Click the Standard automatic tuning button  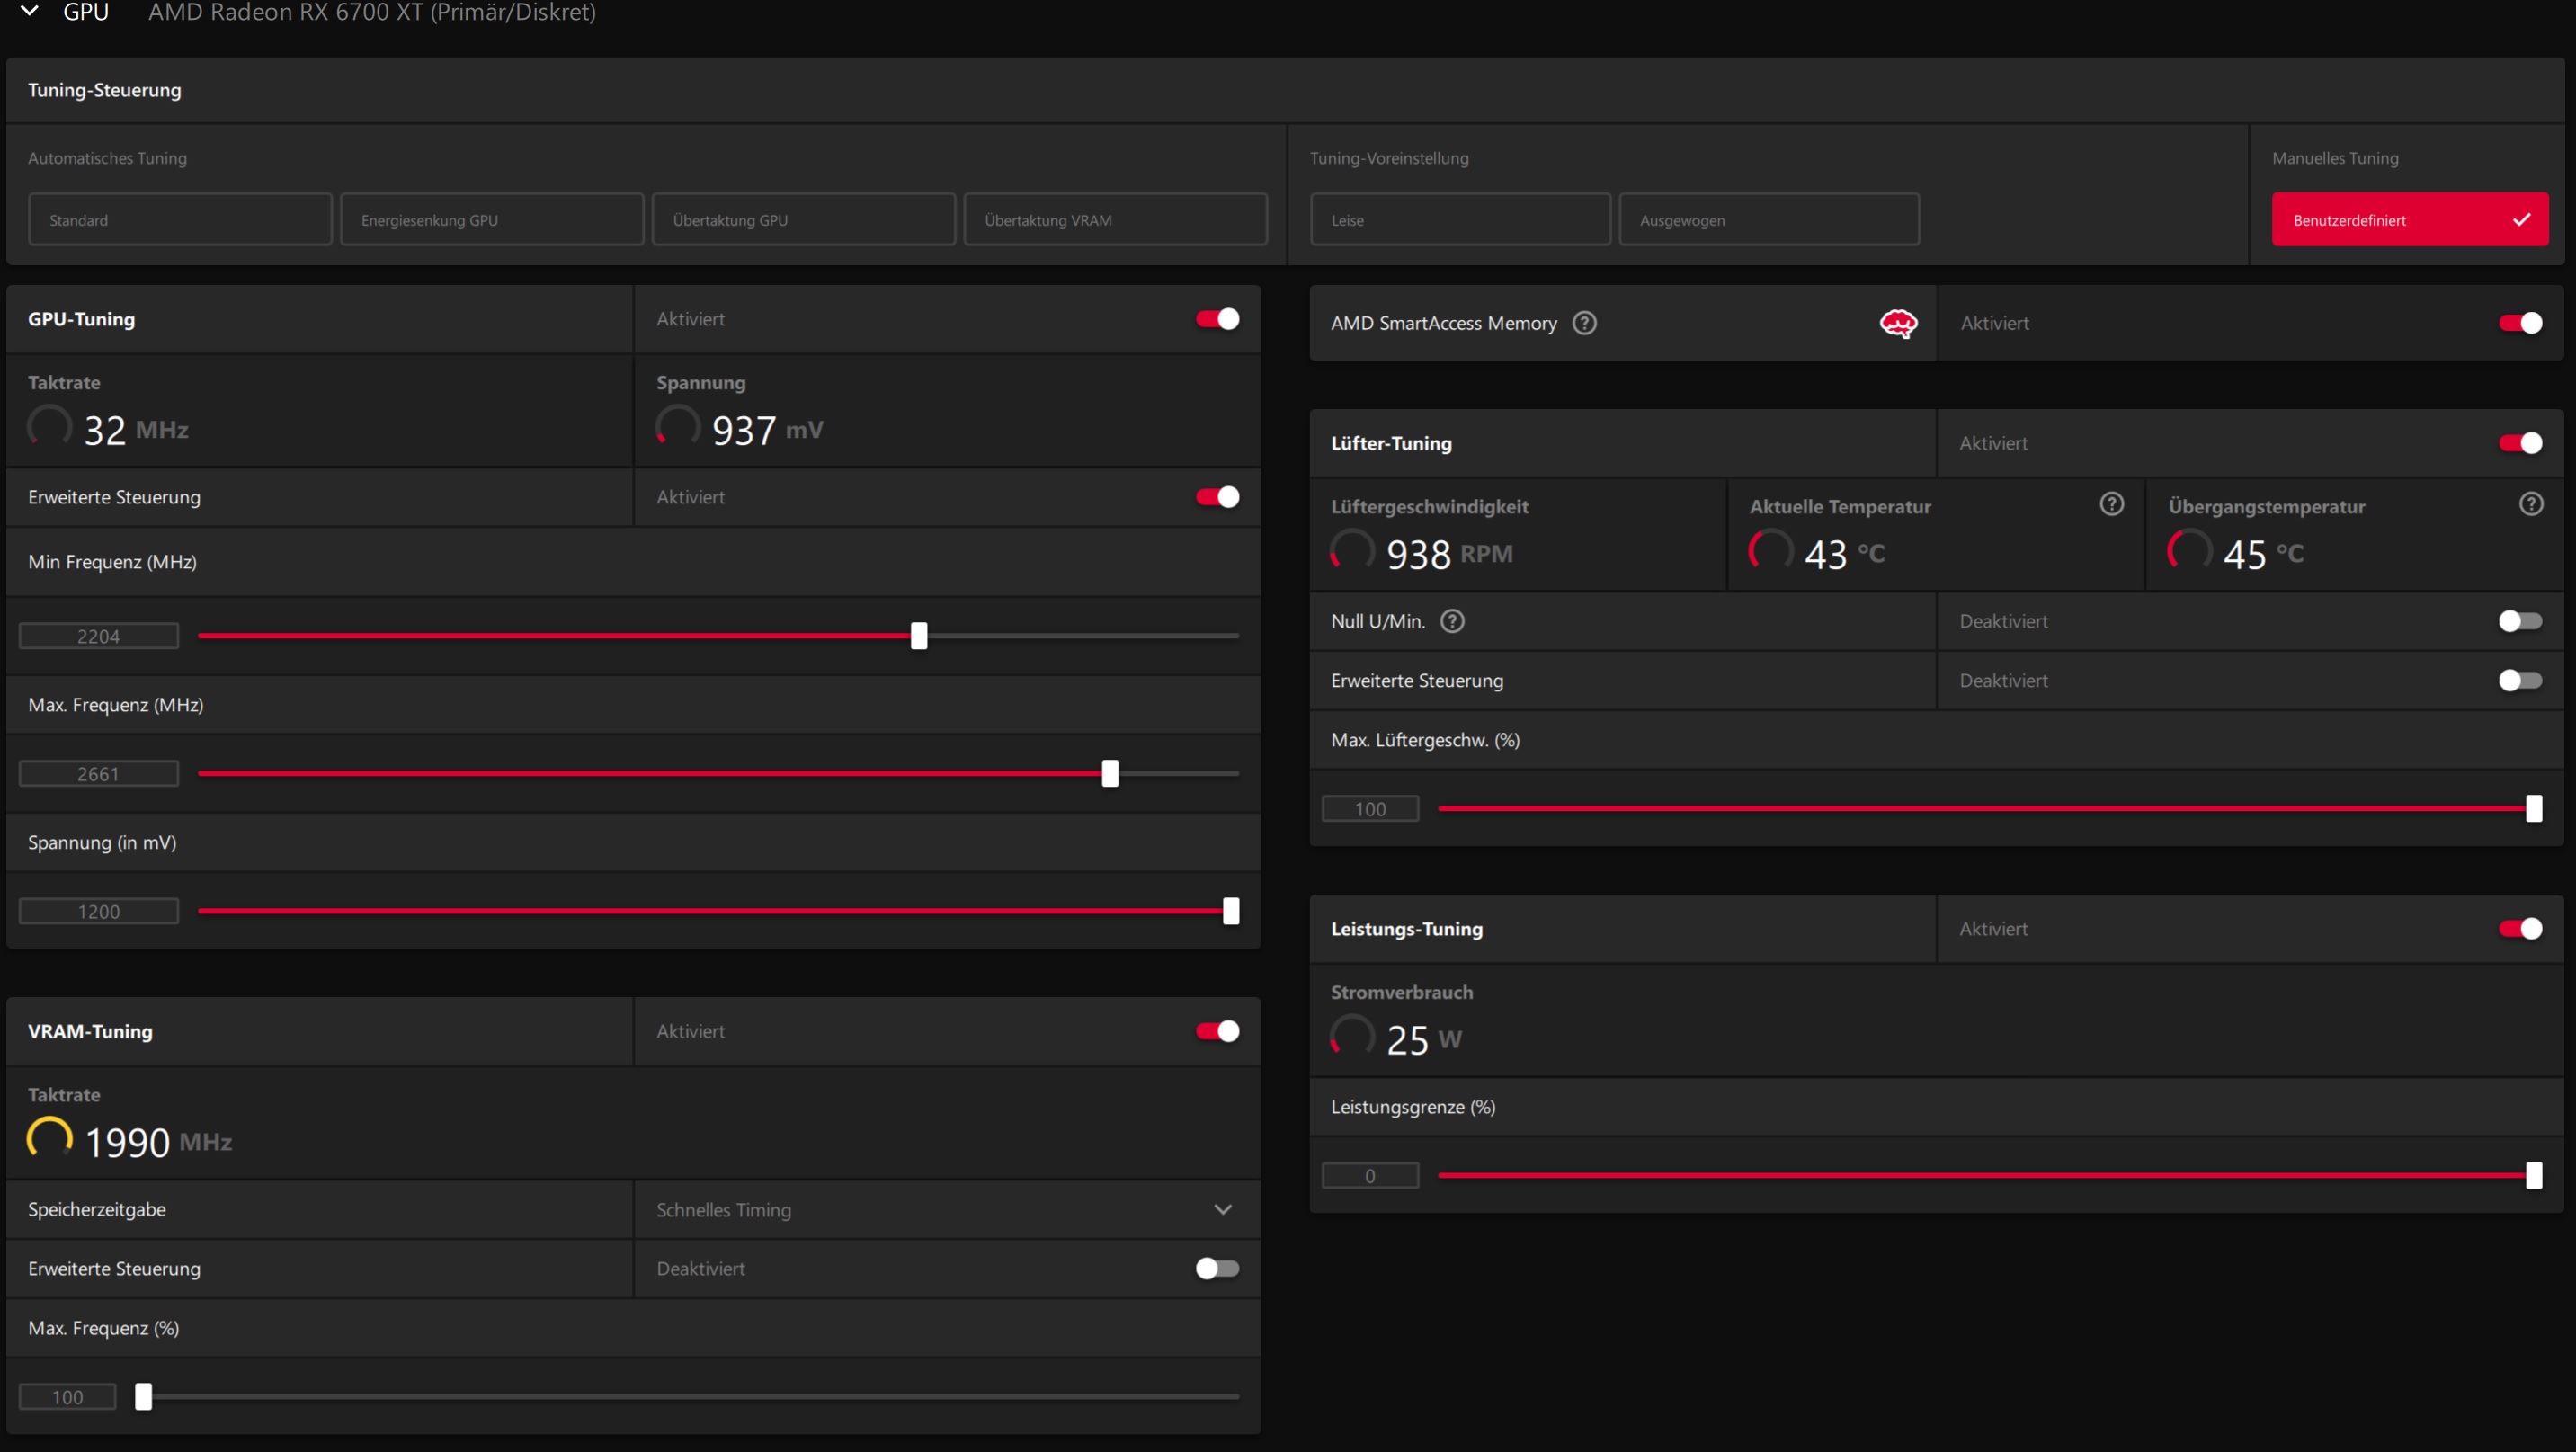coord(180,220)
